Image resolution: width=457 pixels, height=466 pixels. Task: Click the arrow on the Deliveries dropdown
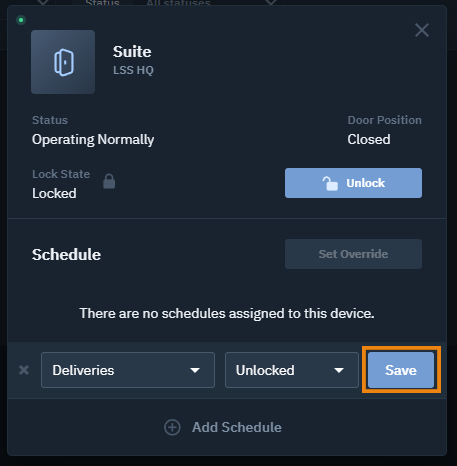pyautogui.click(x=195, y=370)
